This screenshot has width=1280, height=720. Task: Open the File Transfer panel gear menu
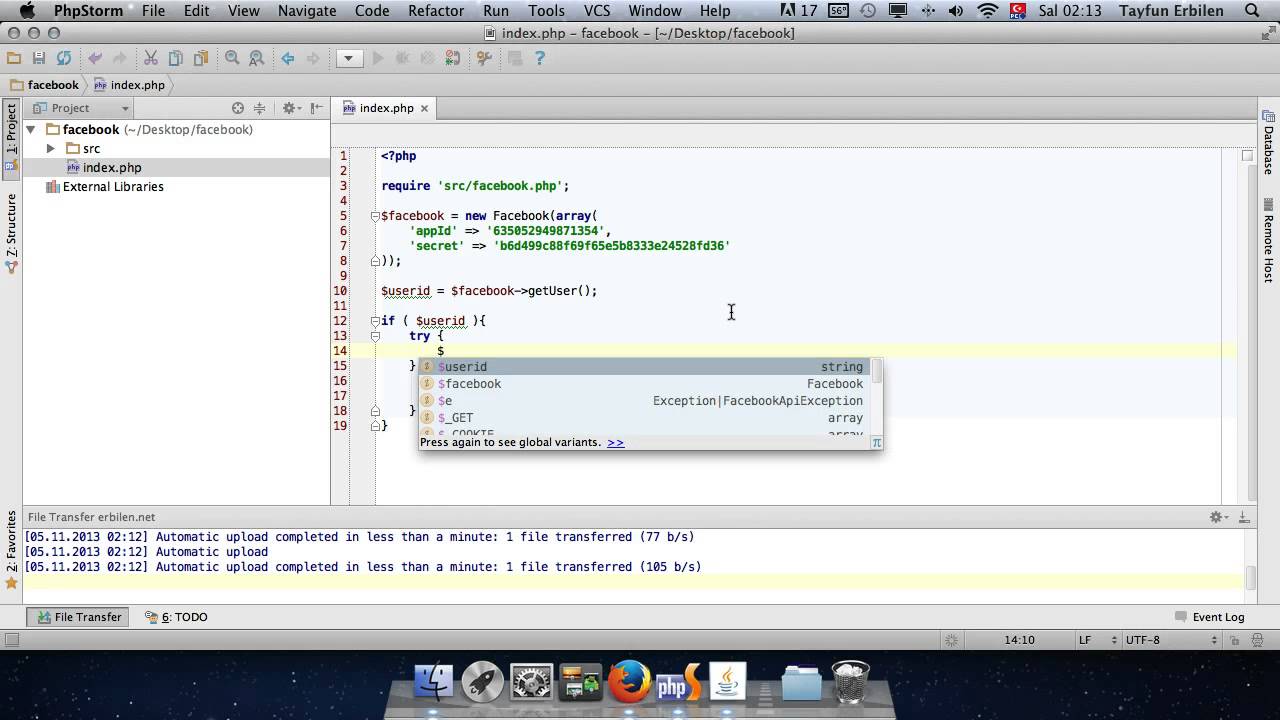(1217, 517)
